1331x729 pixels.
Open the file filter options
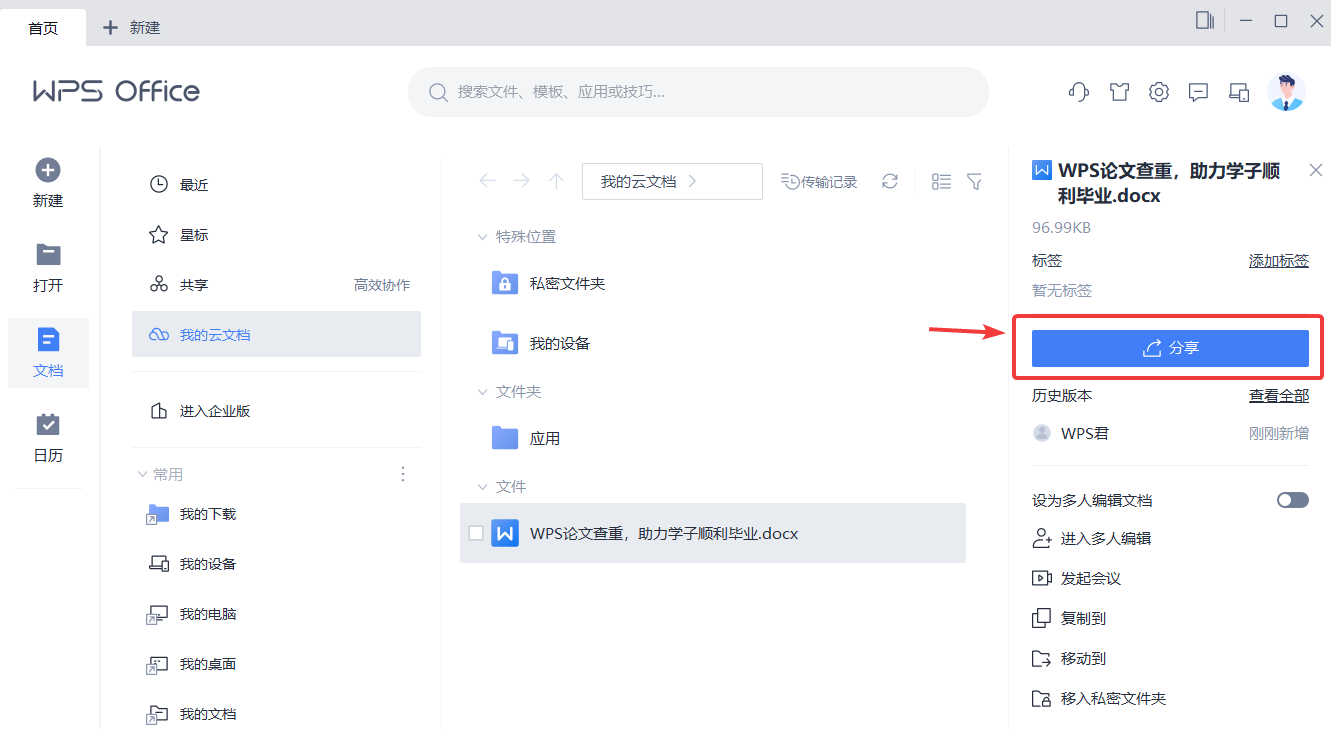pyautogui.click(x=974, y=181)
